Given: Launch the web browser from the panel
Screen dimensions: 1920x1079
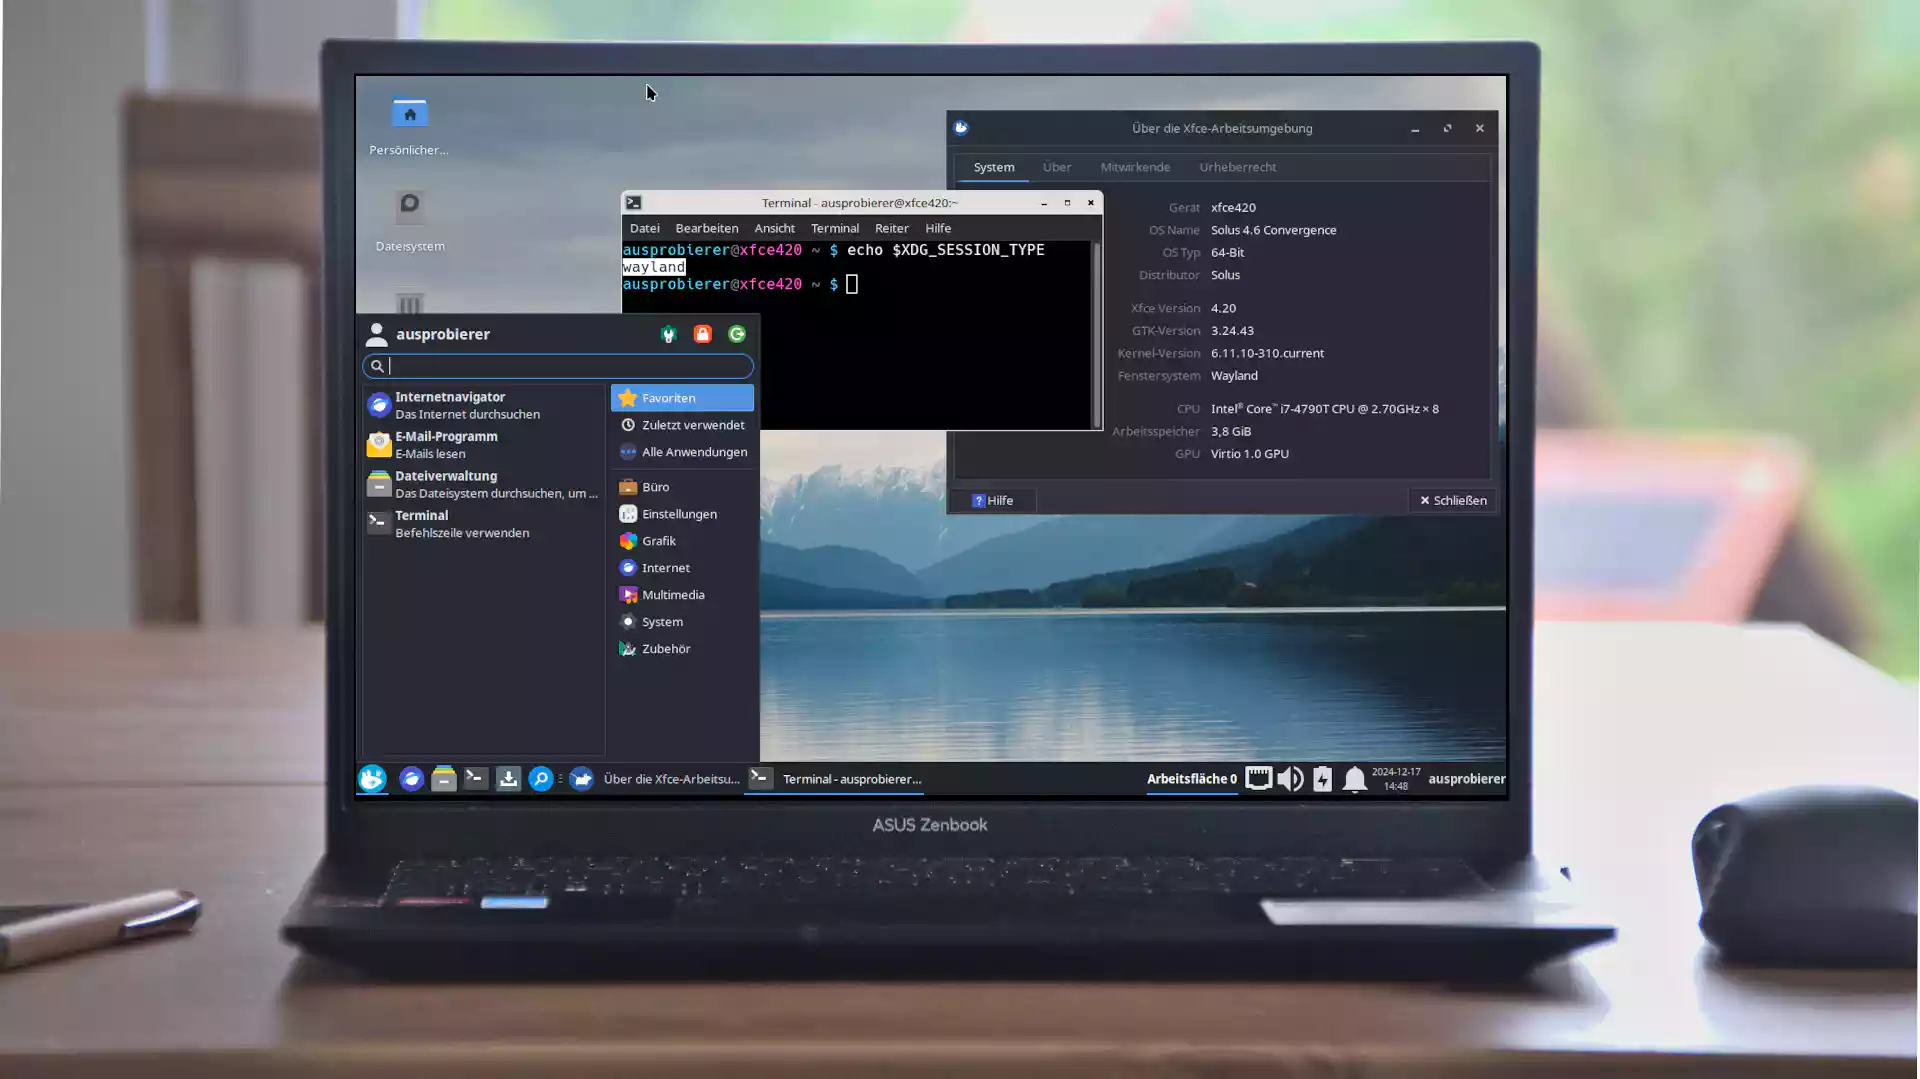Looking at the screenshot, I should (411, 779).
